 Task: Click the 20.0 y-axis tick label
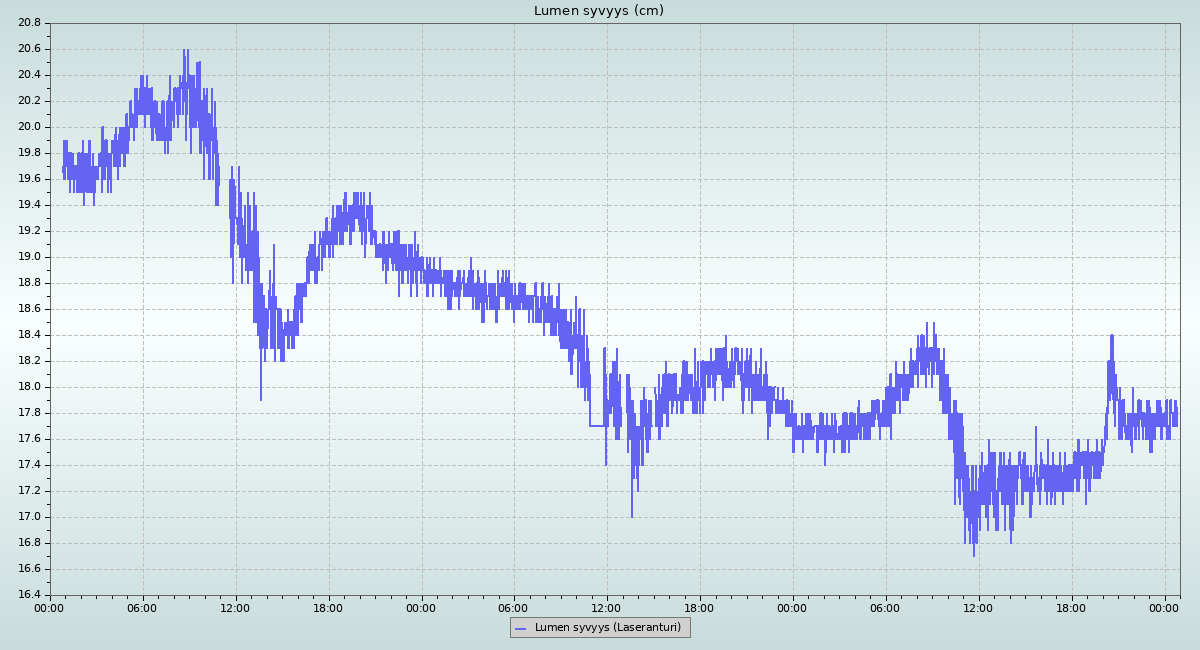click(29, 127)
